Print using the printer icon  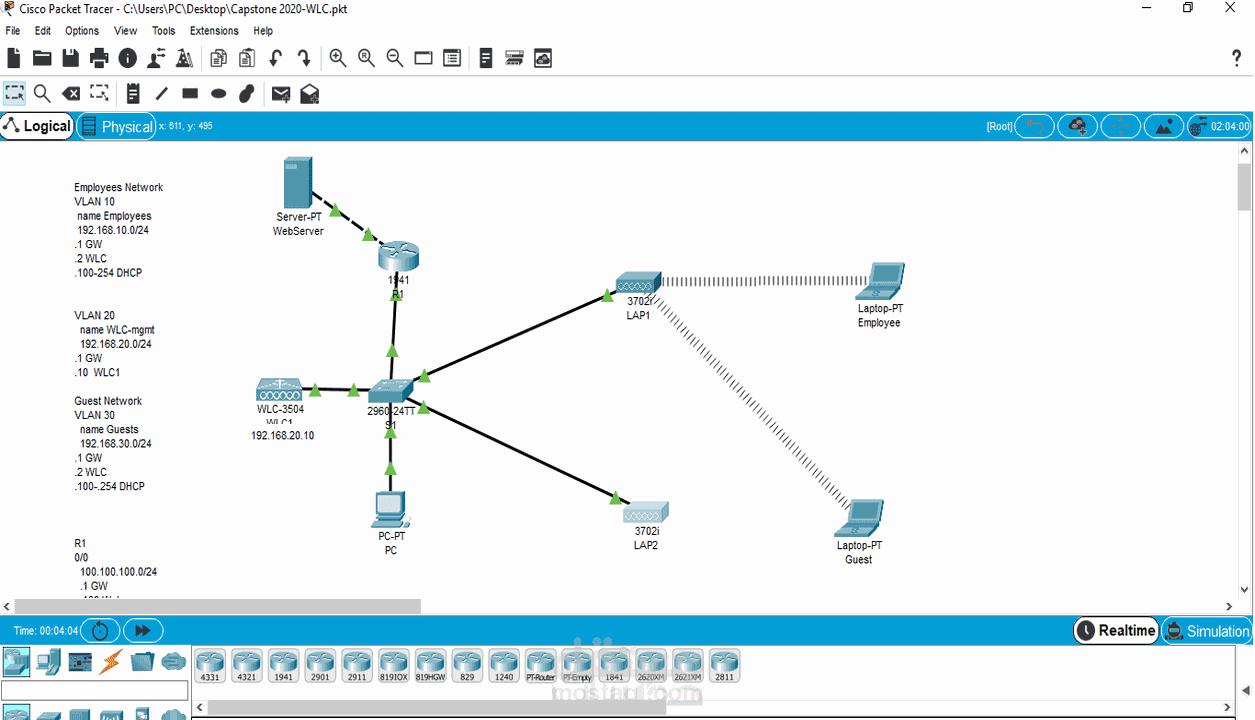[99, 58]
